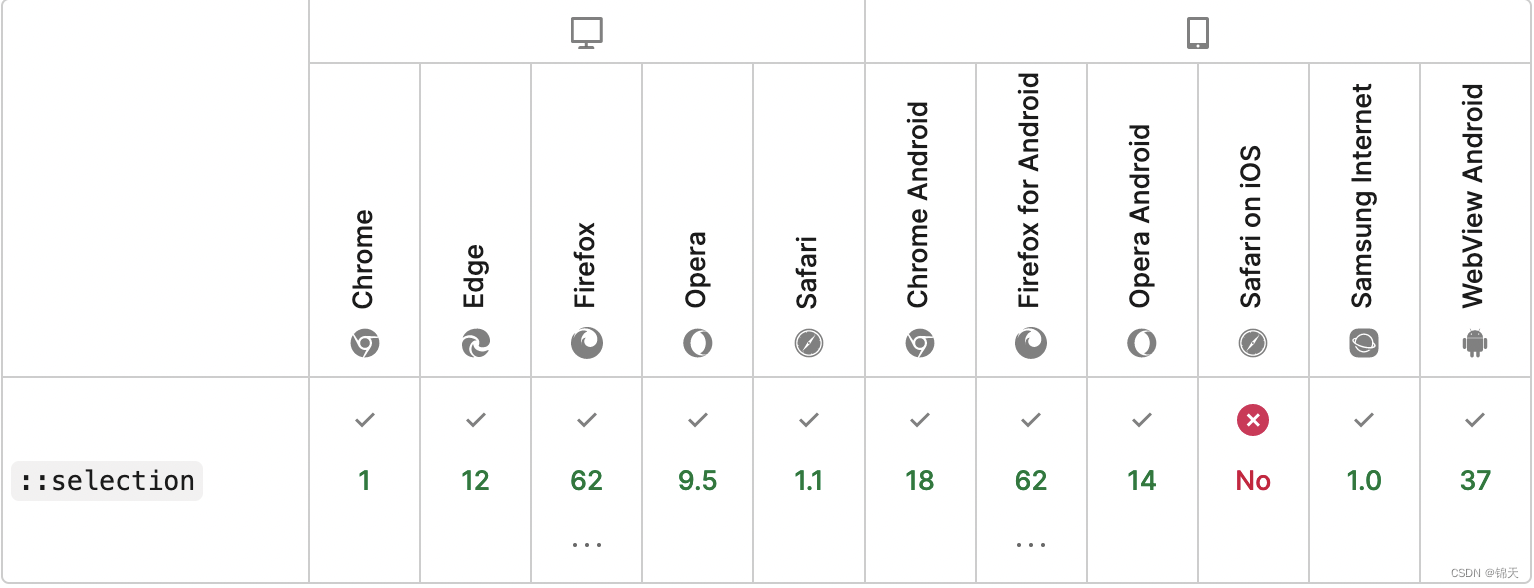Click the Edge version 12 cell
The image size is (1534, 588).
click(476, 480)
